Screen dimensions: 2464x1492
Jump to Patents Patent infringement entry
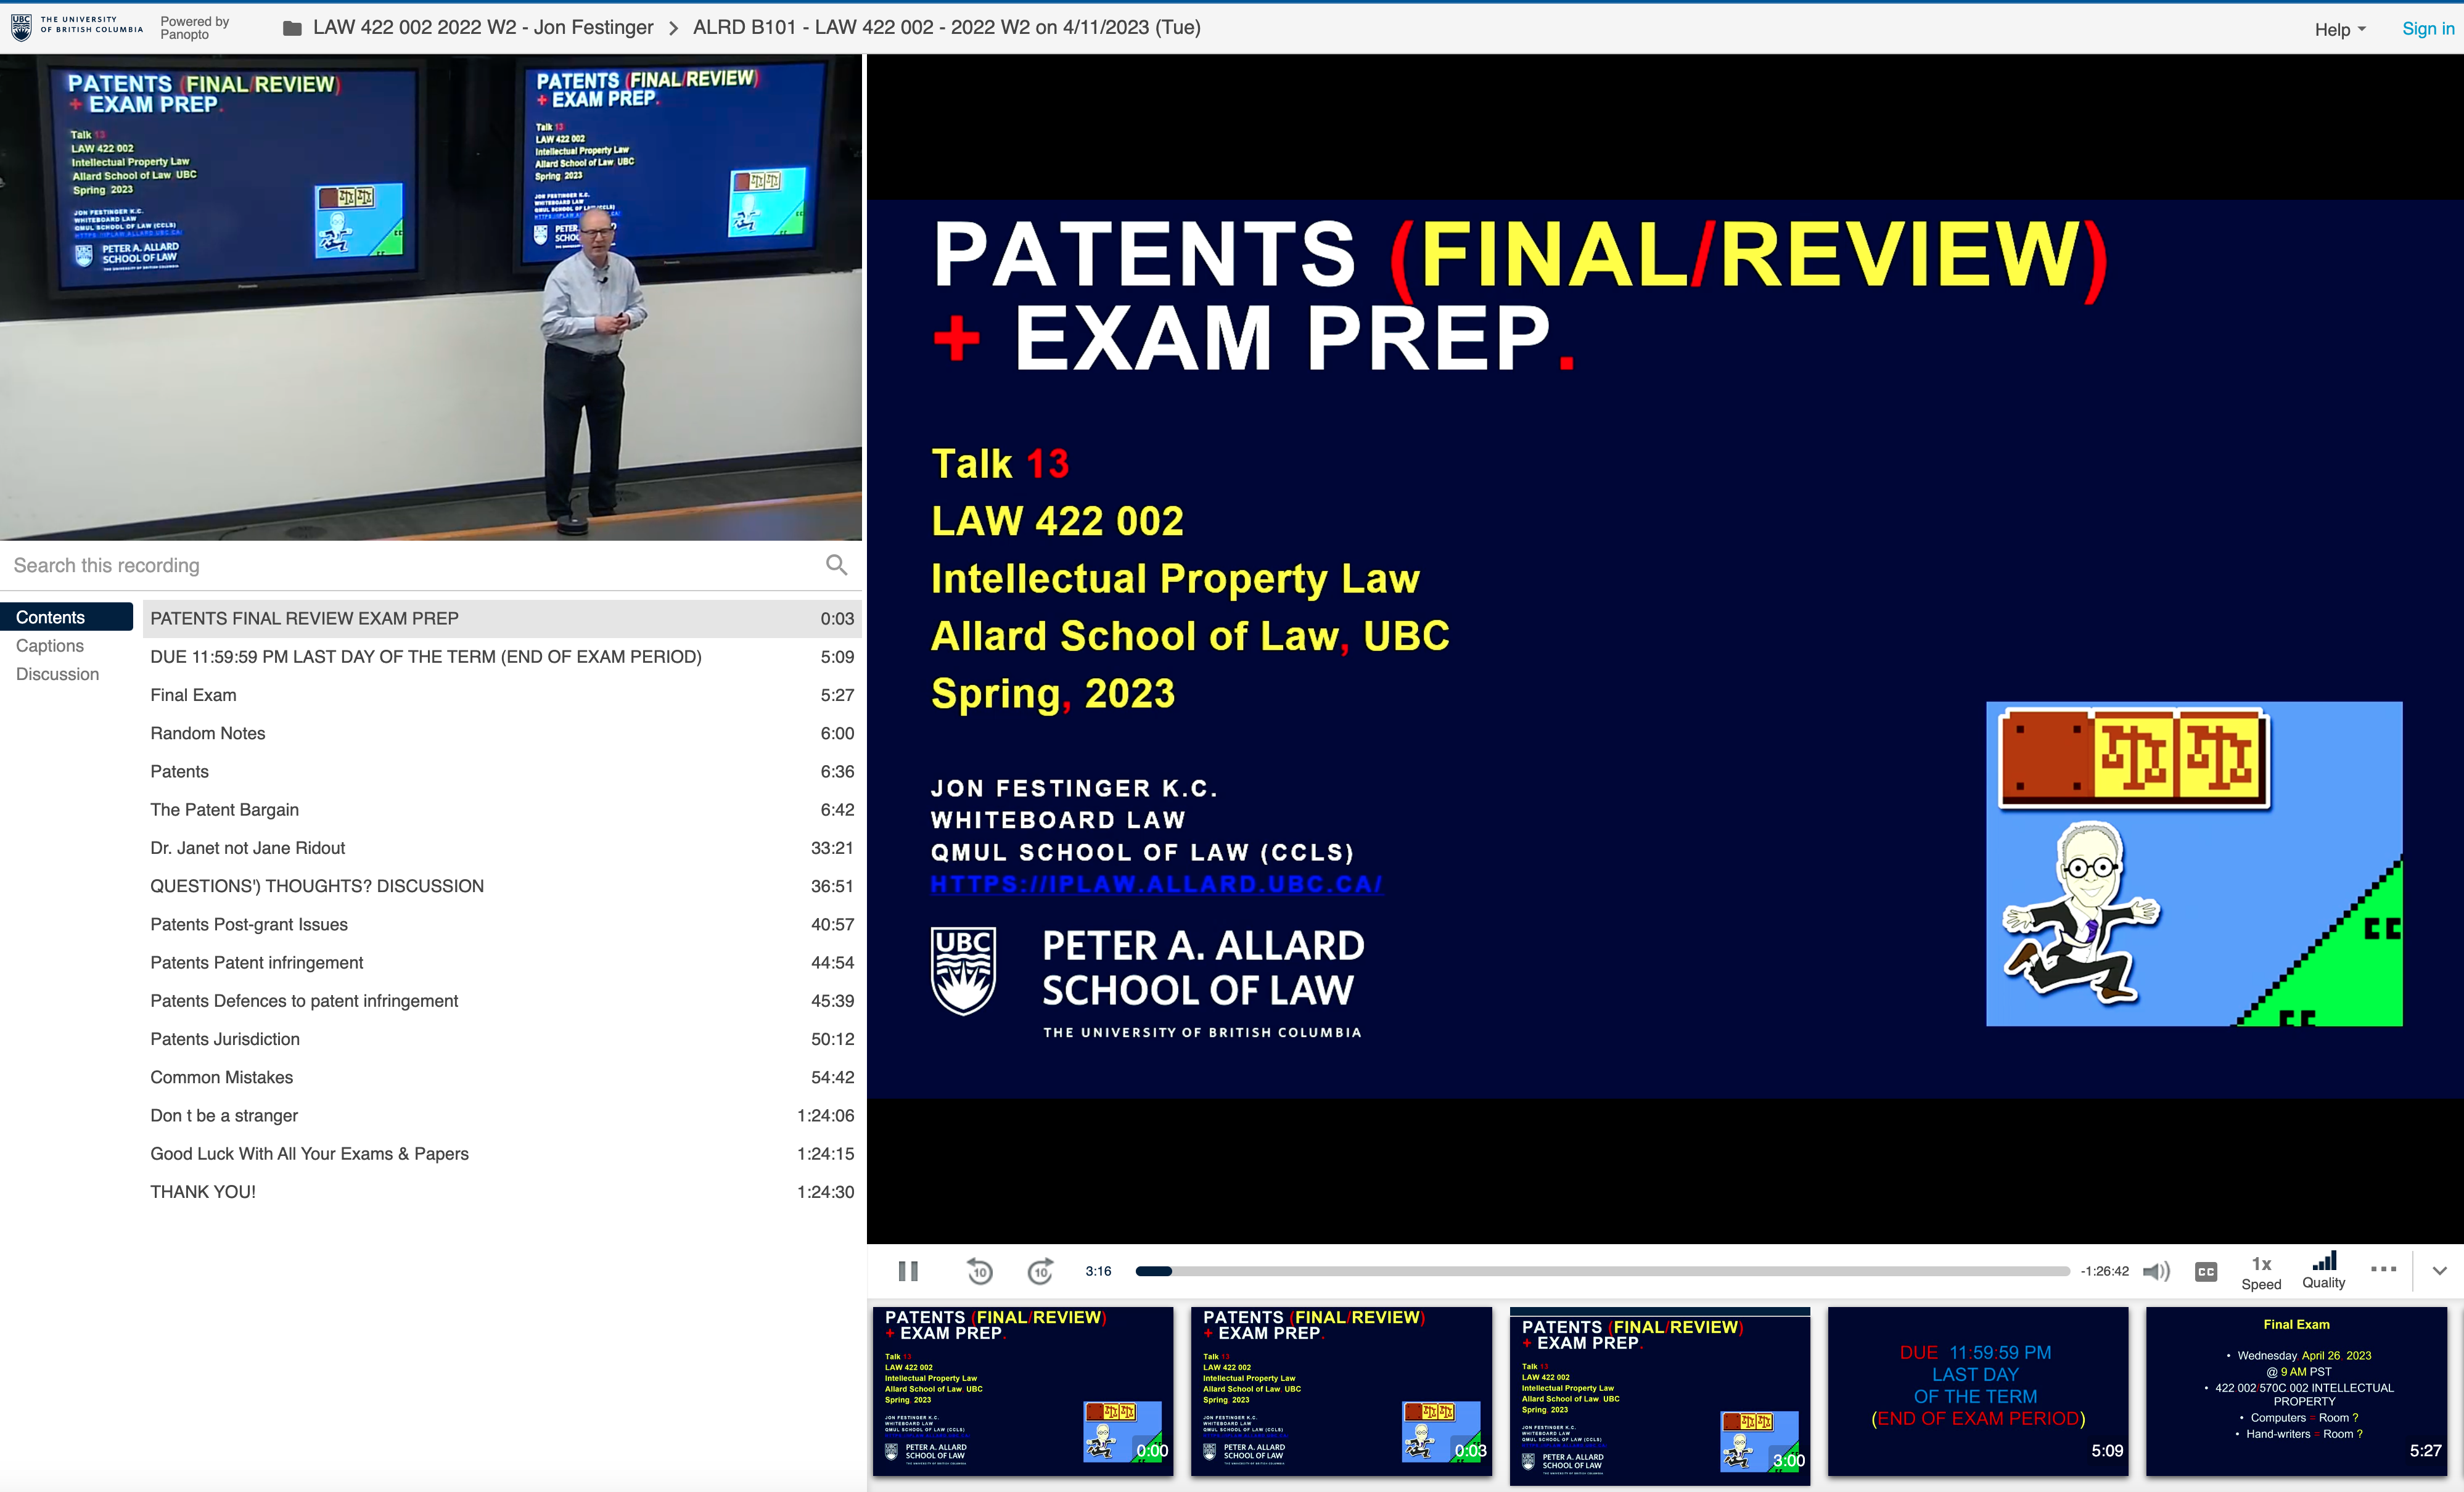point(502,962)
